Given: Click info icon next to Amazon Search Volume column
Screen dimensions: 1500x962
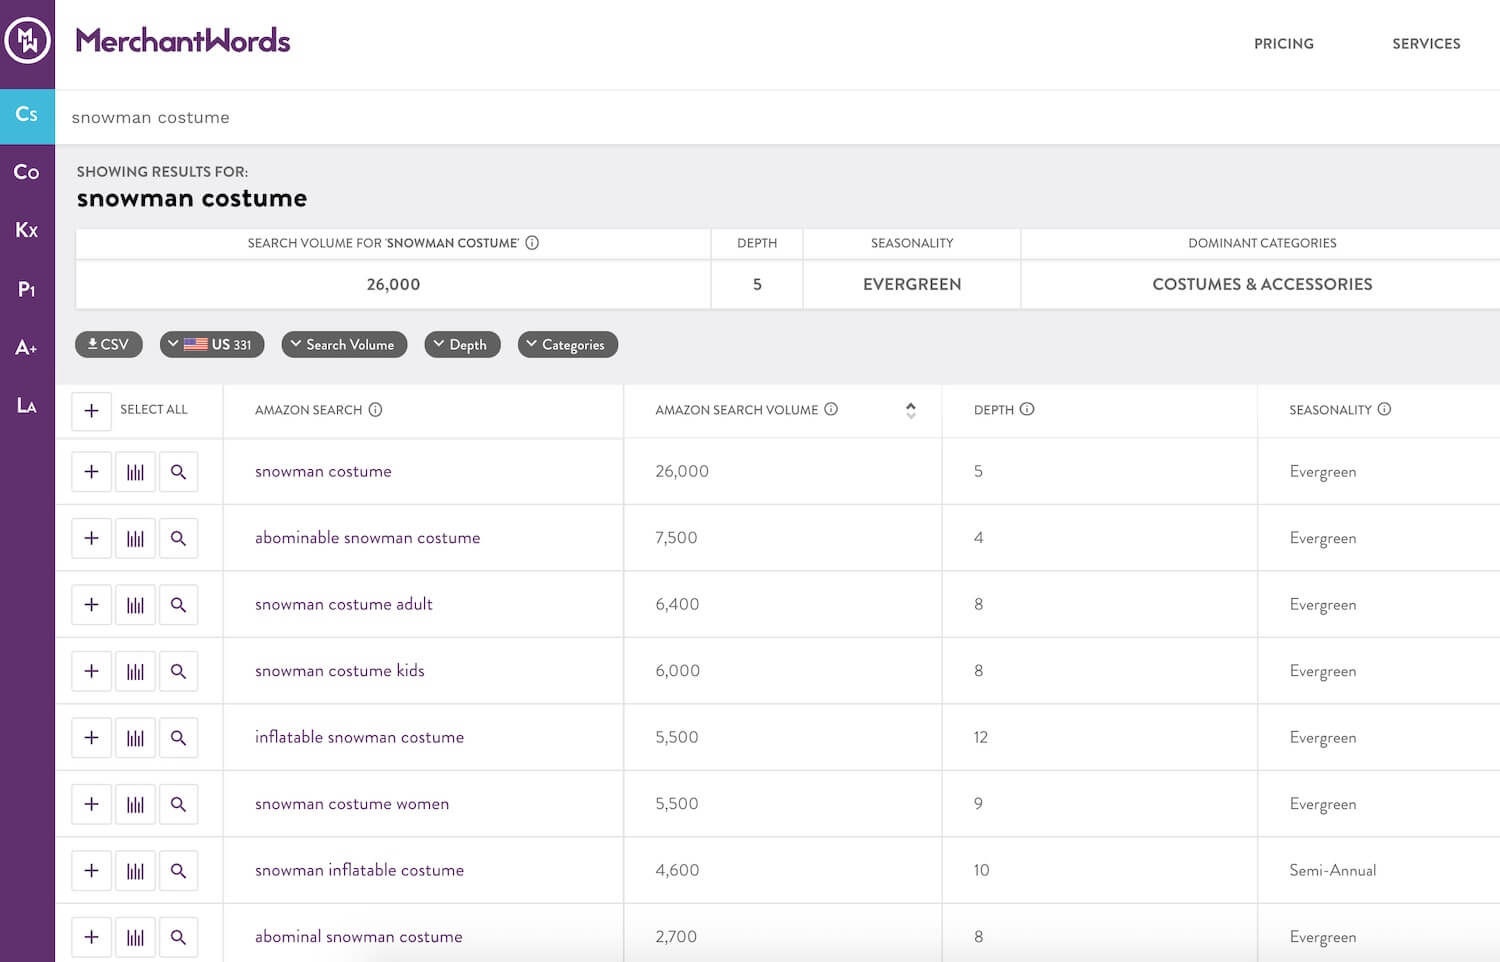Looking at the screenshot, I should [831, 409].
